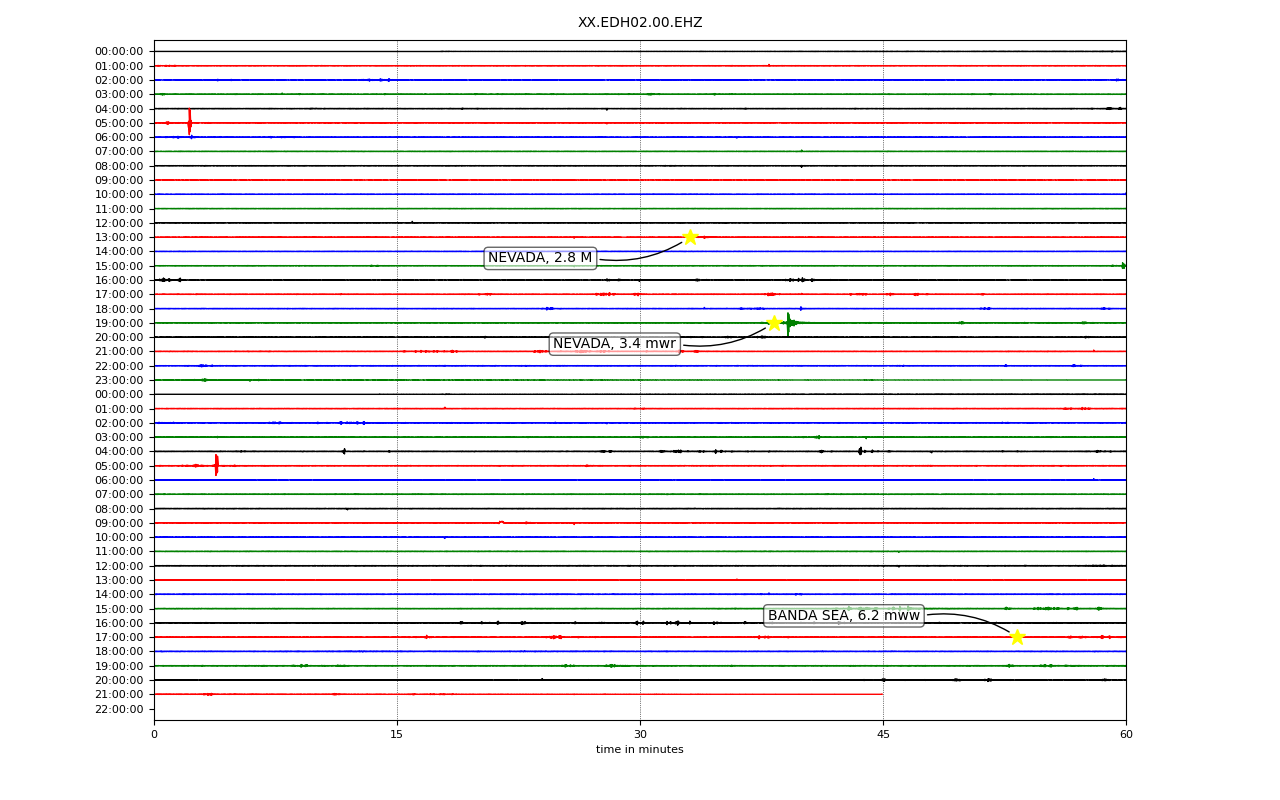Viewport: 1280px width, 800px height.
Task: Click the yellow star for the BANDA SEA event
Action: point(1017,637)
